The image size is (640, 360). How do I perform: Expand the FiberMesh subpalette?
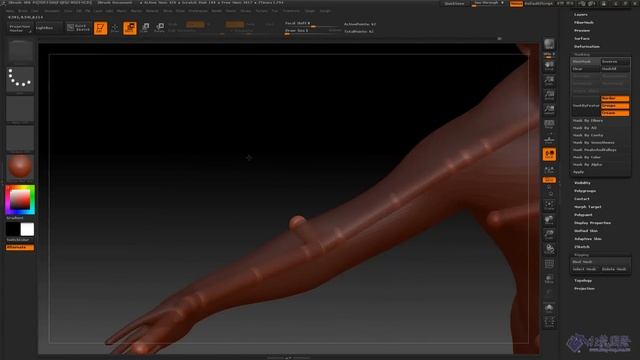pyautogui.click(x=584, y=22)
